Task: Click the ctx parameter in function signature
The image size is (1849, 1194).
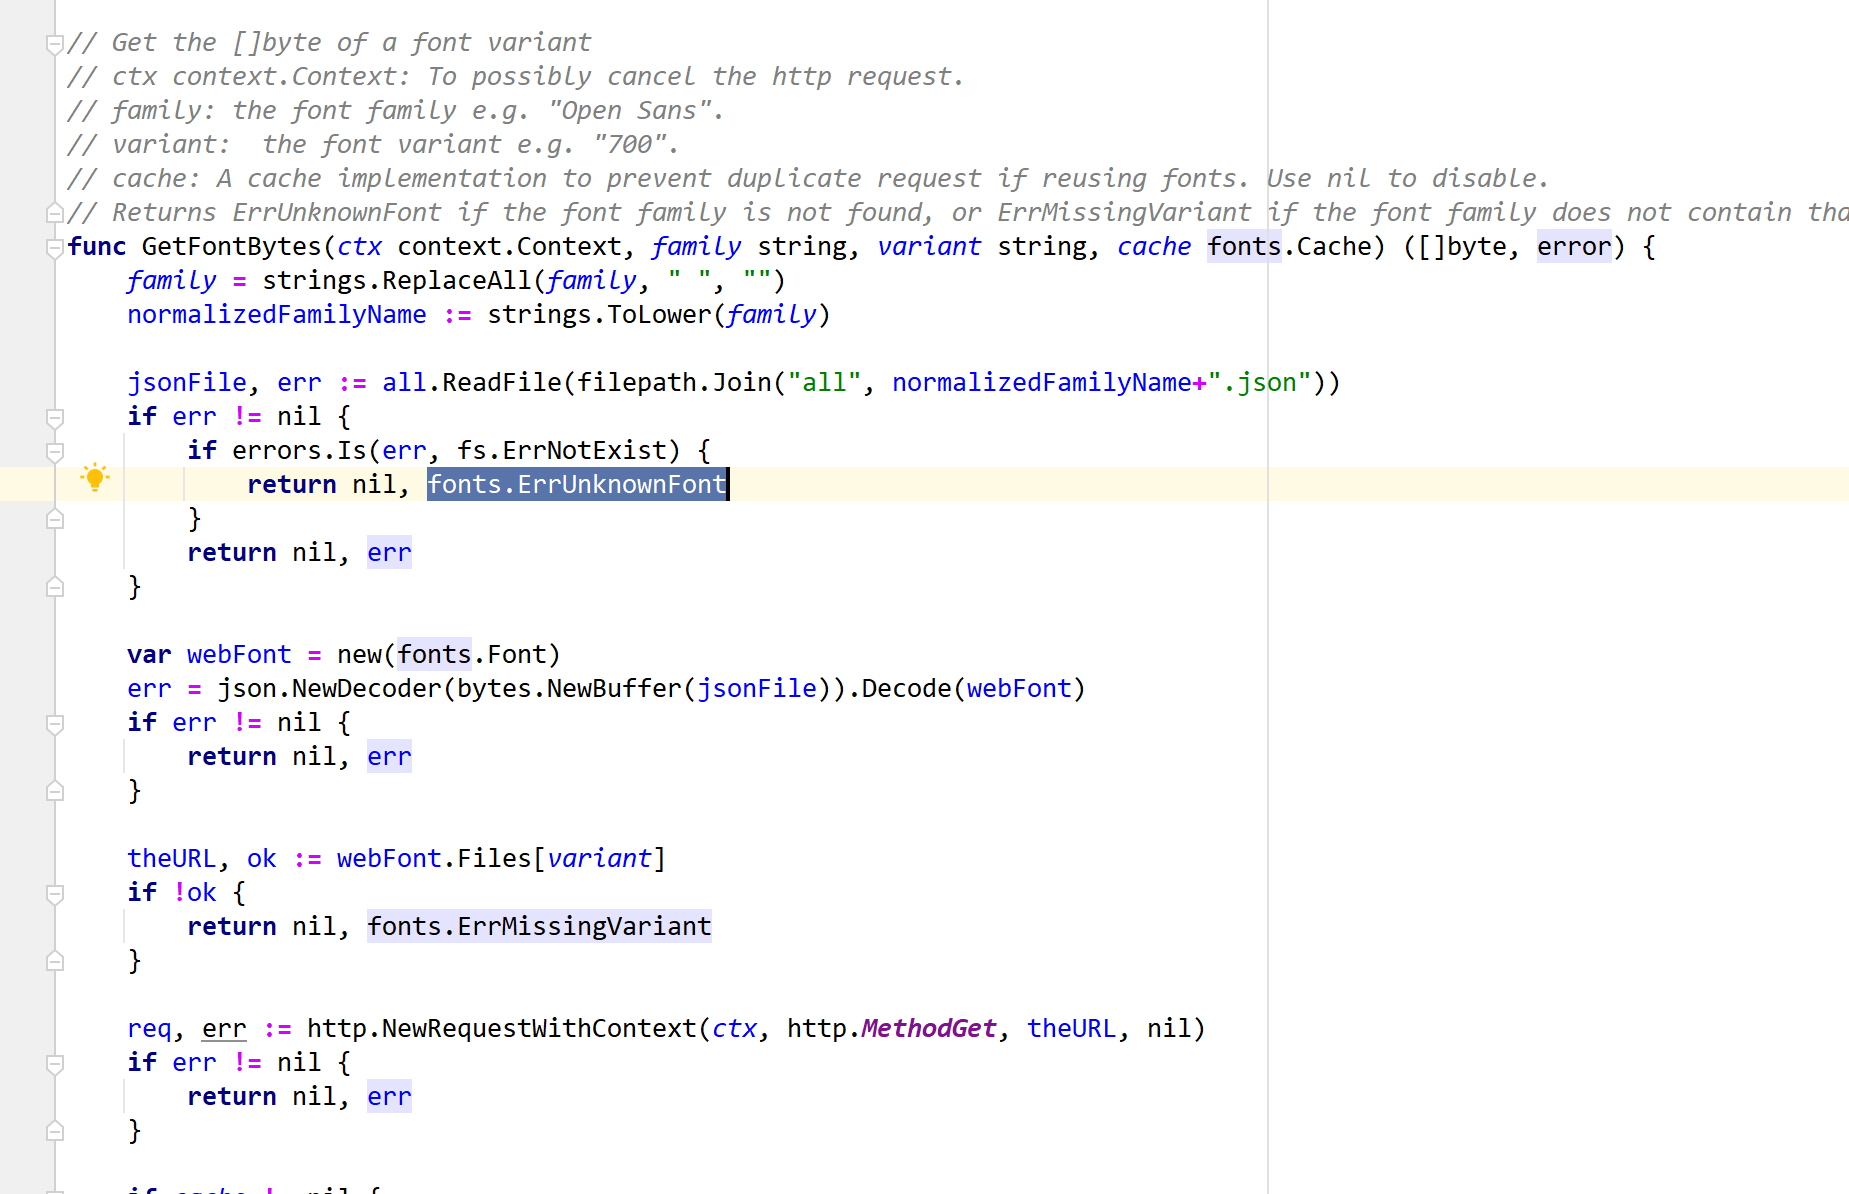Action: click(359, 247)
